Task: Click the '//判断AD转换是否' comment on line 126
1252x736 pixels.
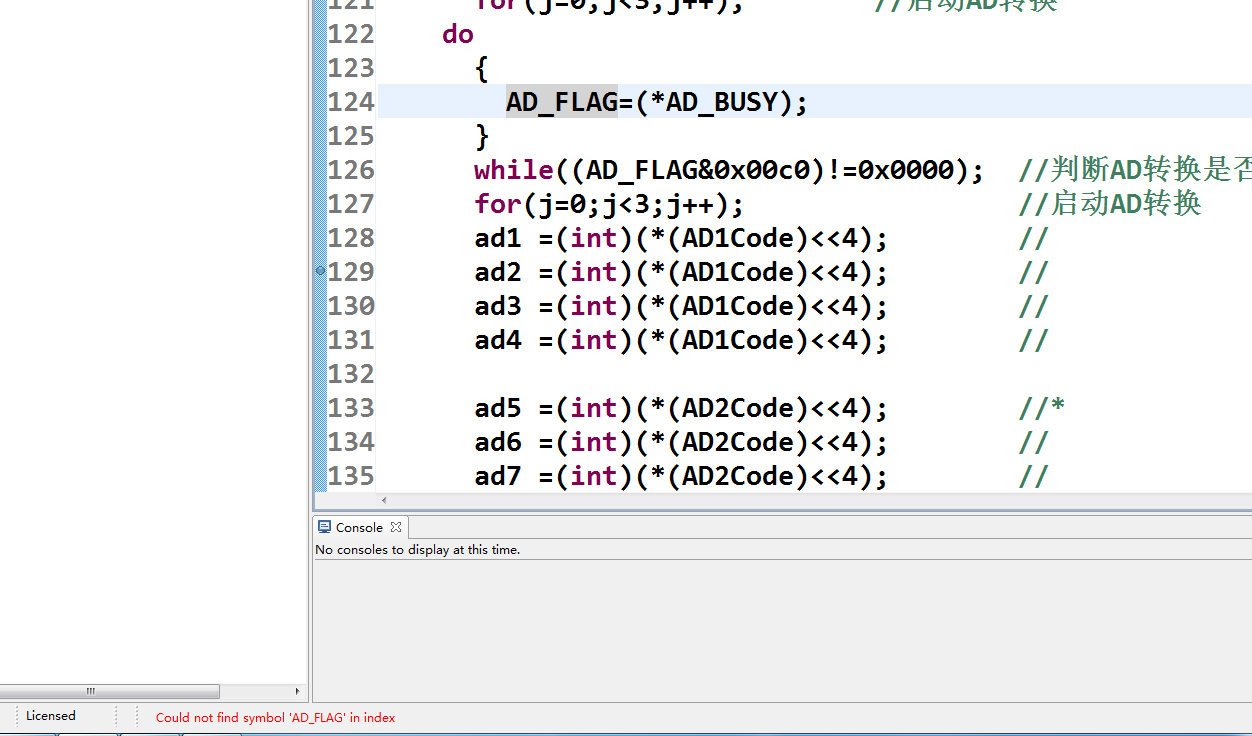Action: (1135, 170)
